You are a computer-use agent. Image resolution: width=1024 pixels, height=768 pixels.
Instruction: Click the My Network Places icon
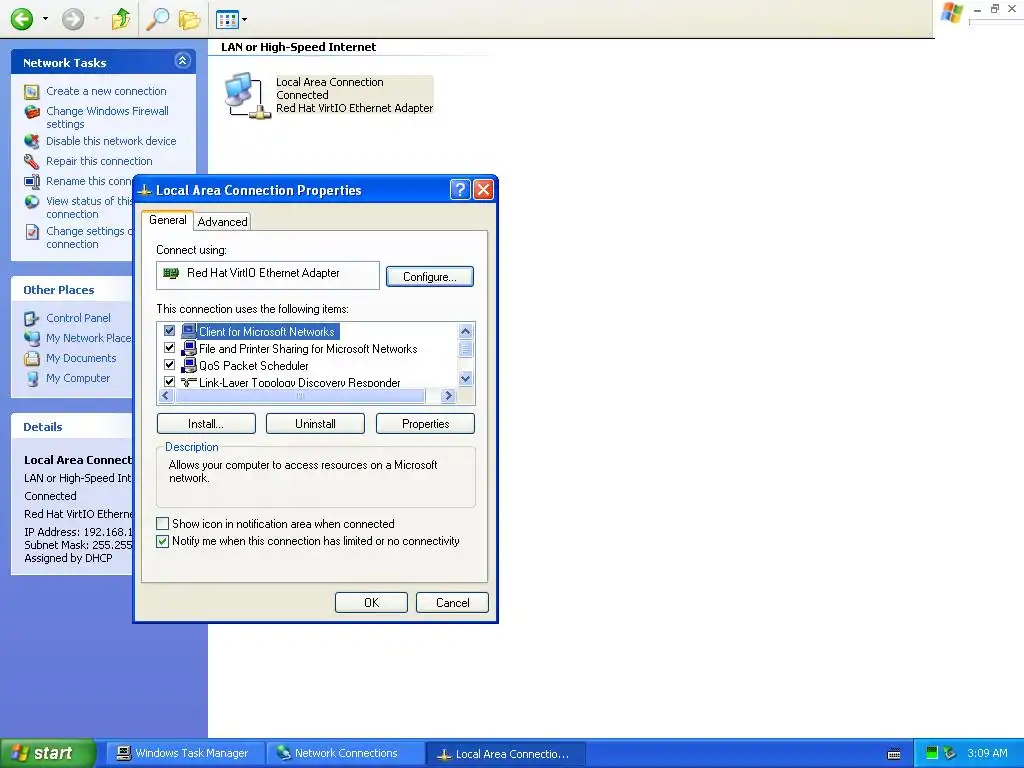(x=31, y=338)
